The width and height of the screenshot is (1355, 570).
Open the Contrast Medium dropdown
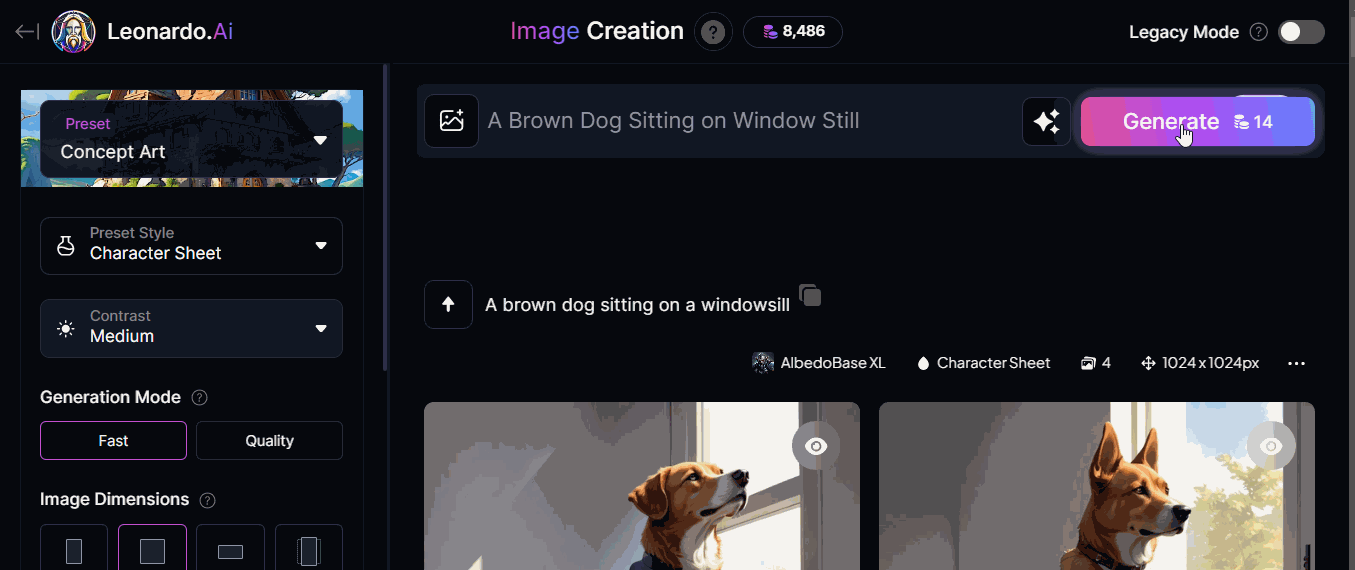point(191,328)
